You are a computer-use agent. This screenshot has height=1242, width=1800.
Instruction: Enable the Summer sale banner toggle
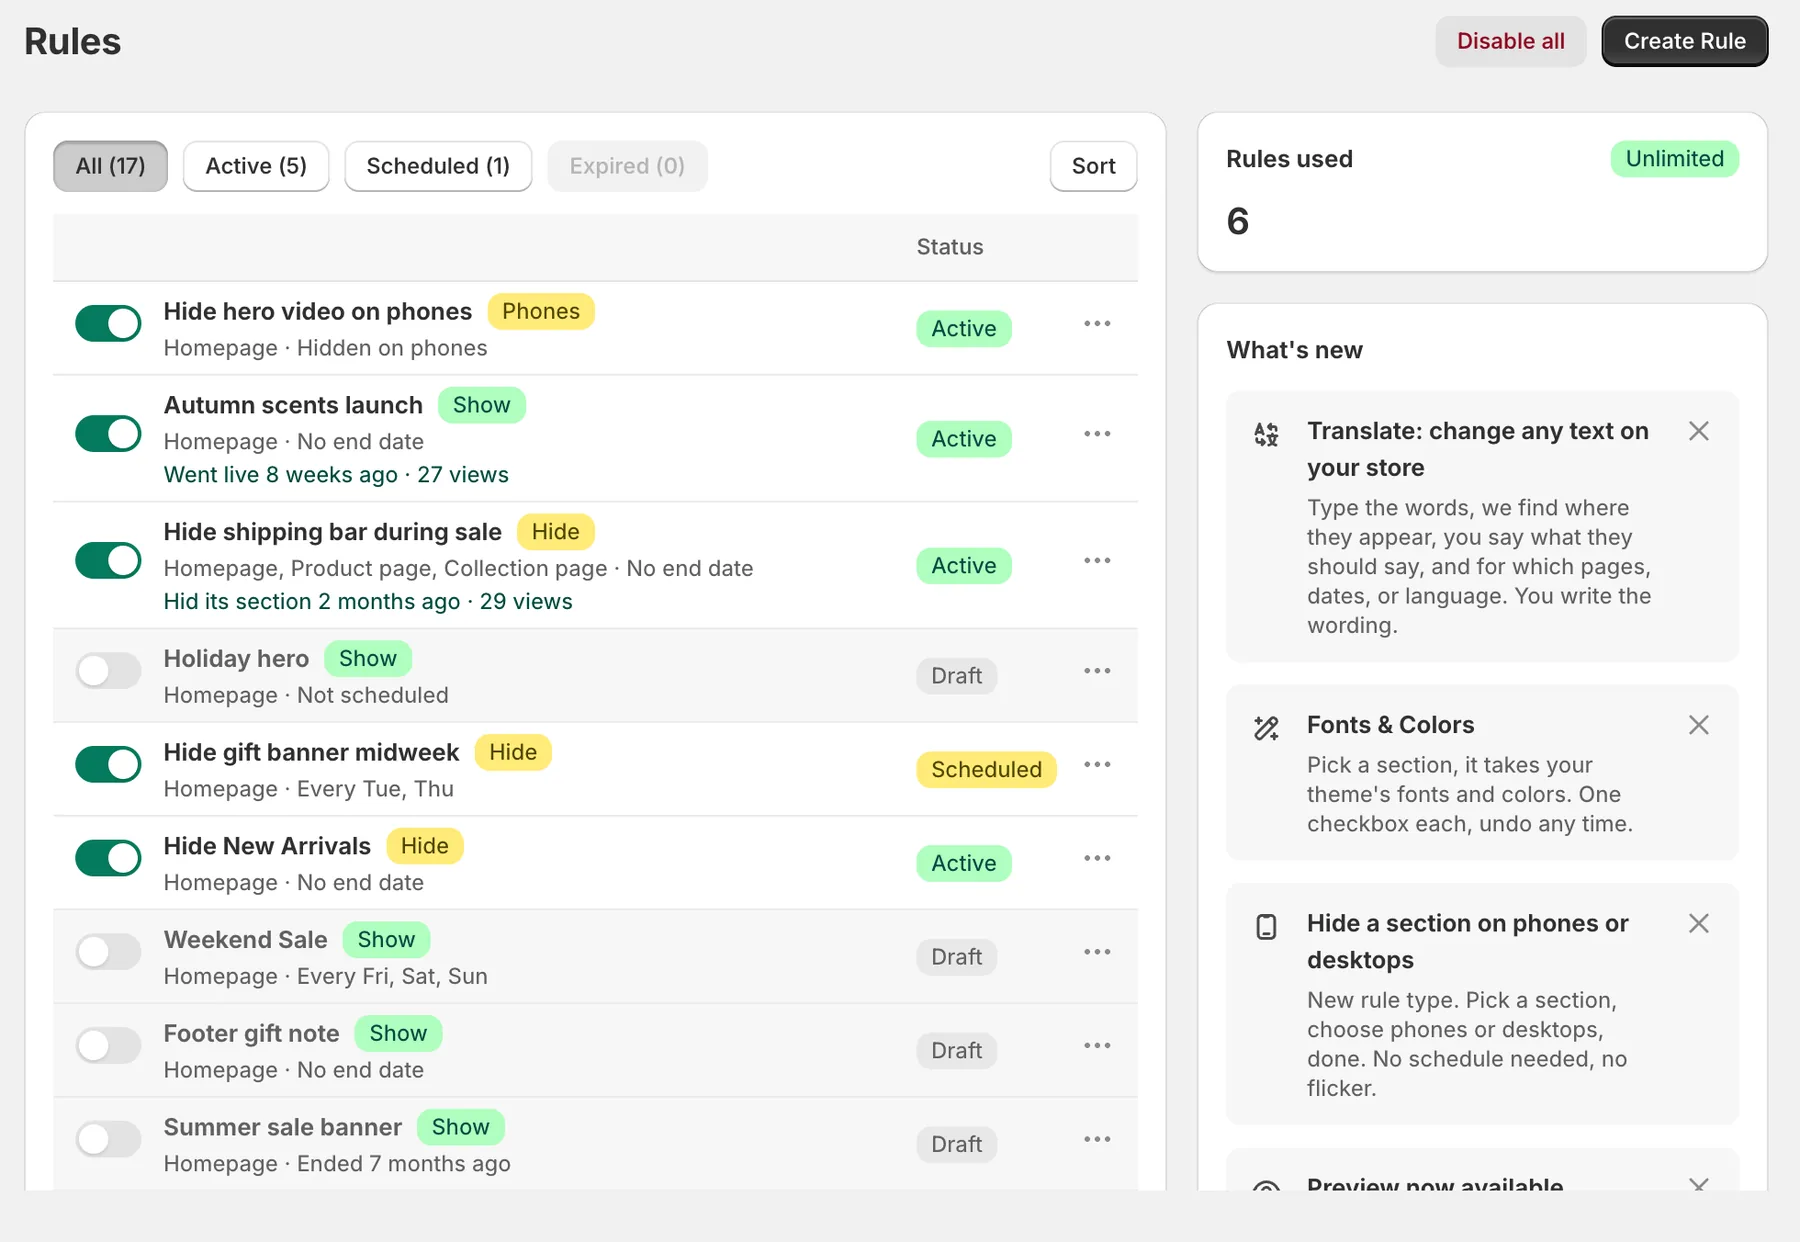click(108, 1140)
